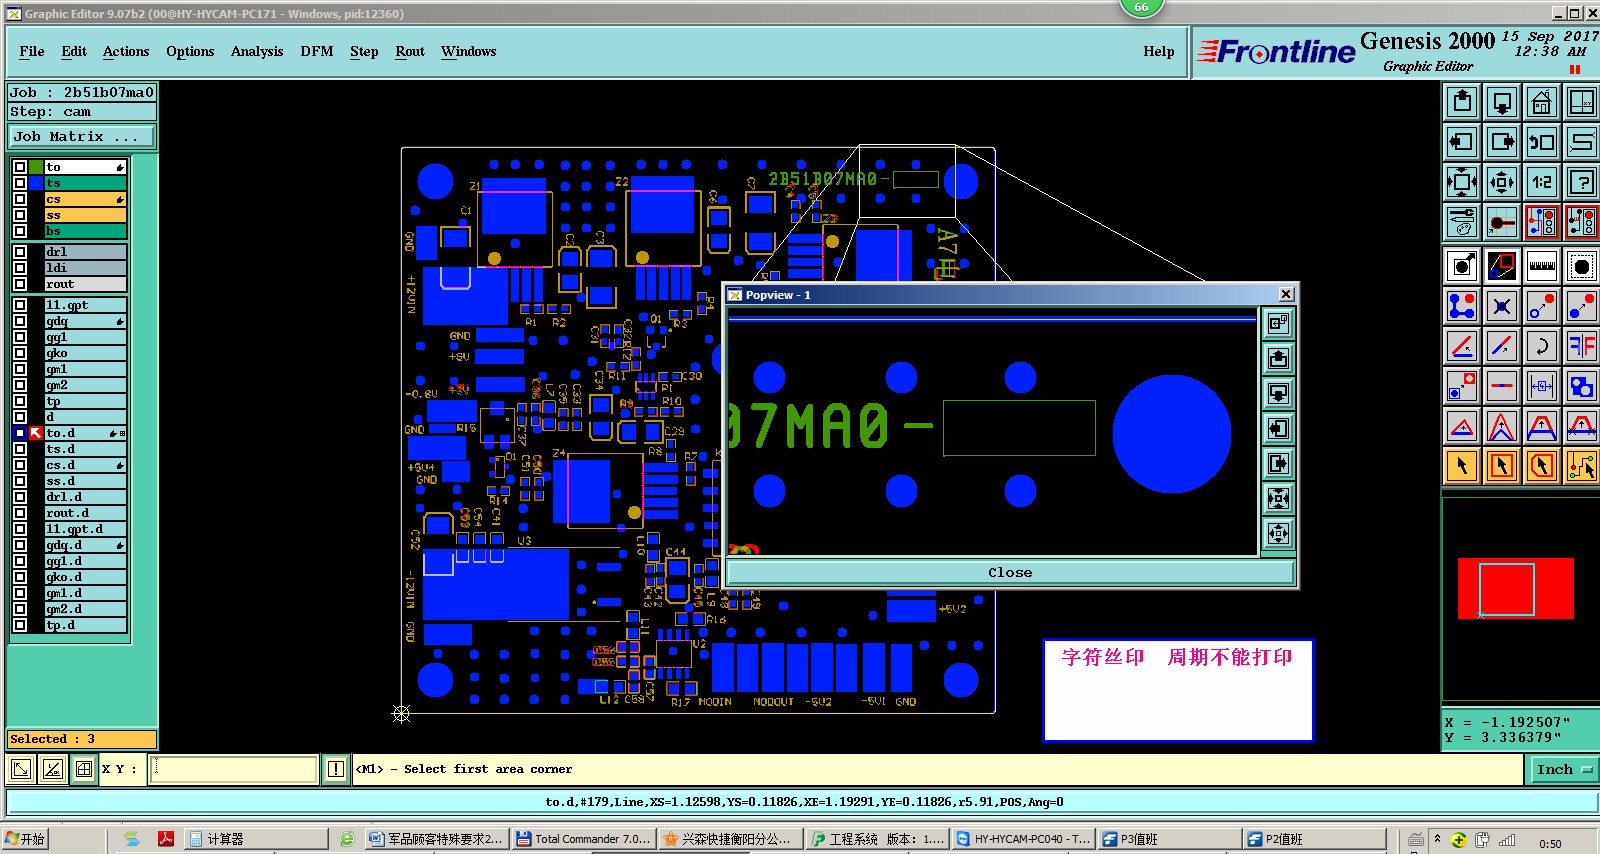Image resolution: width=1600 pixels, height=854 pixels.
Task: Open the DFM menu
Action: tap(317, 51)
